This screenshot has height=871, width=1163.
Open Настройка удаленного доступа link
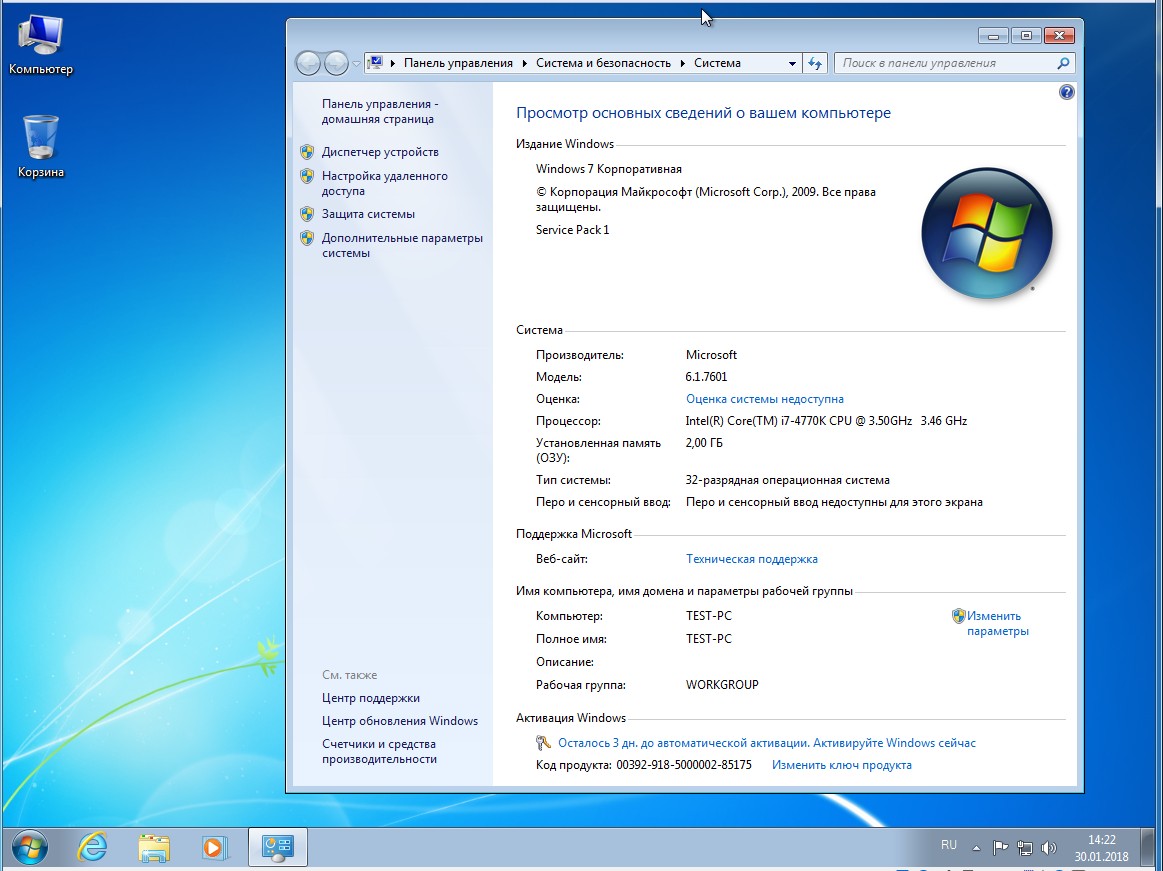click(x=384, y=183)
